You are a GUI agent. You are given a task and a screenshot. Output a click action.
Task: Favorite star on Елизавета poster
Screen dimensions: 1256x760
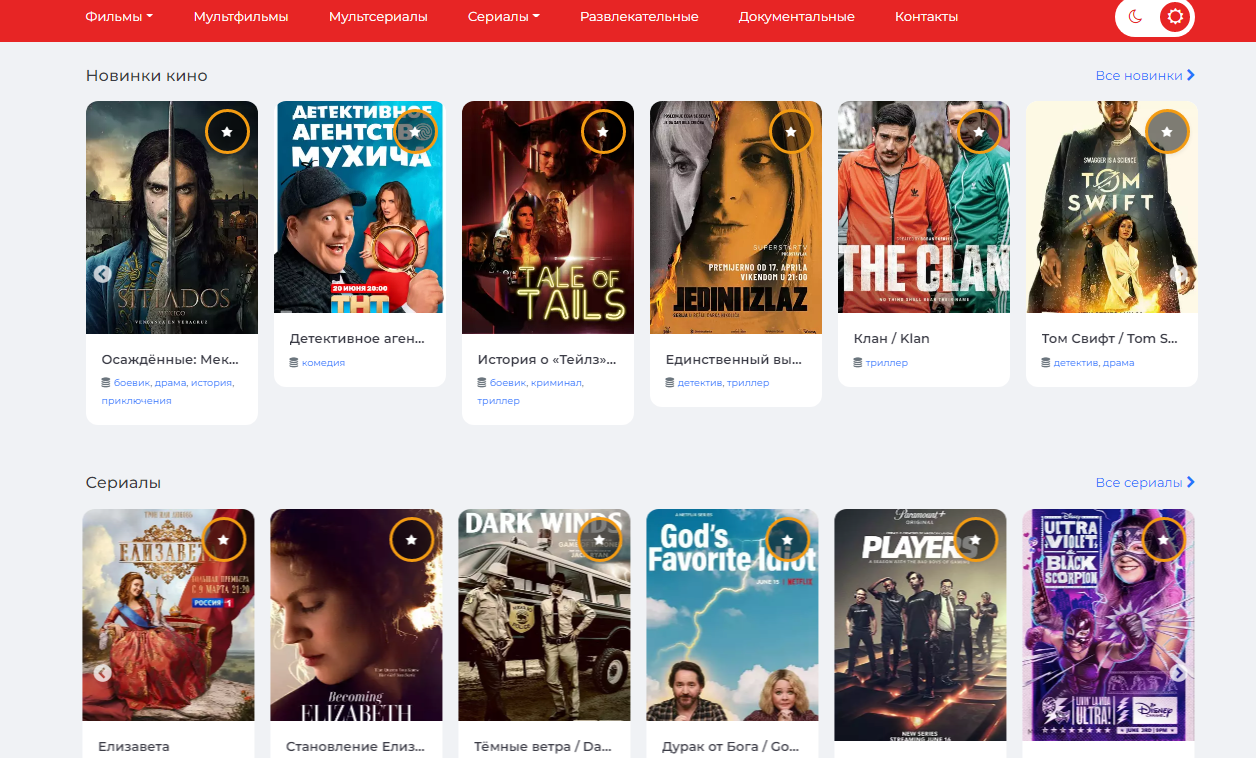click(x=224, y=539)
